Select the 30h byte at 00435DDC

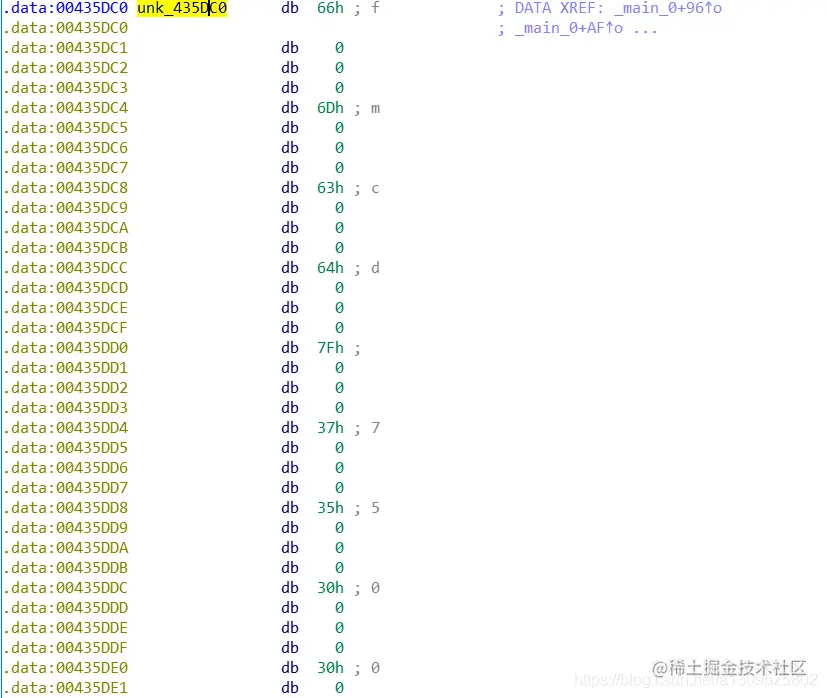coord(330,588)
